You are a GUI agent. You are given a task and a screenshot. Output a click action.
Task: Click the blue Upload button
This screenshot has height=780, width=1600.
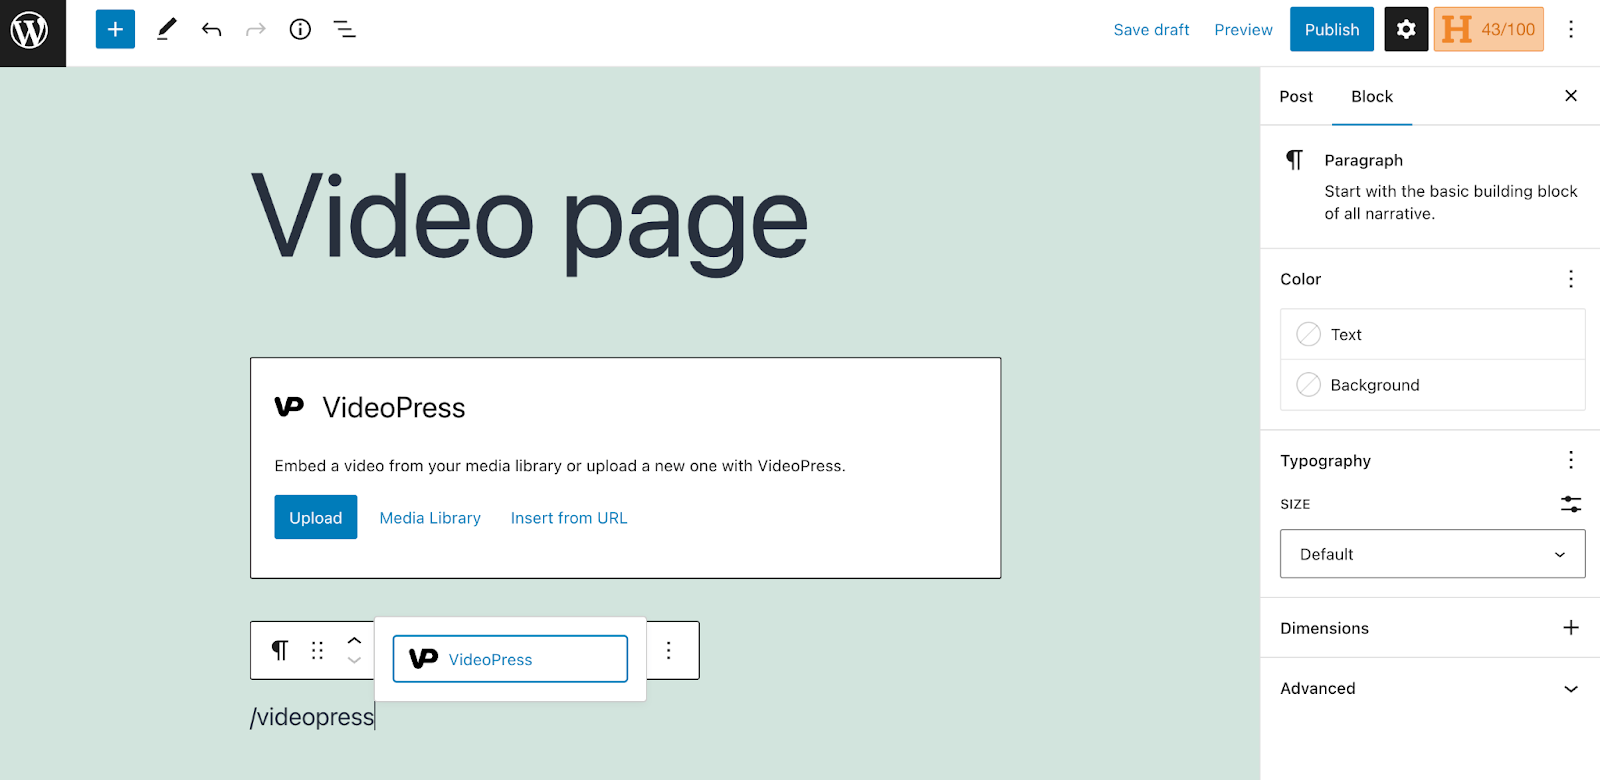(x=316, y=517)
